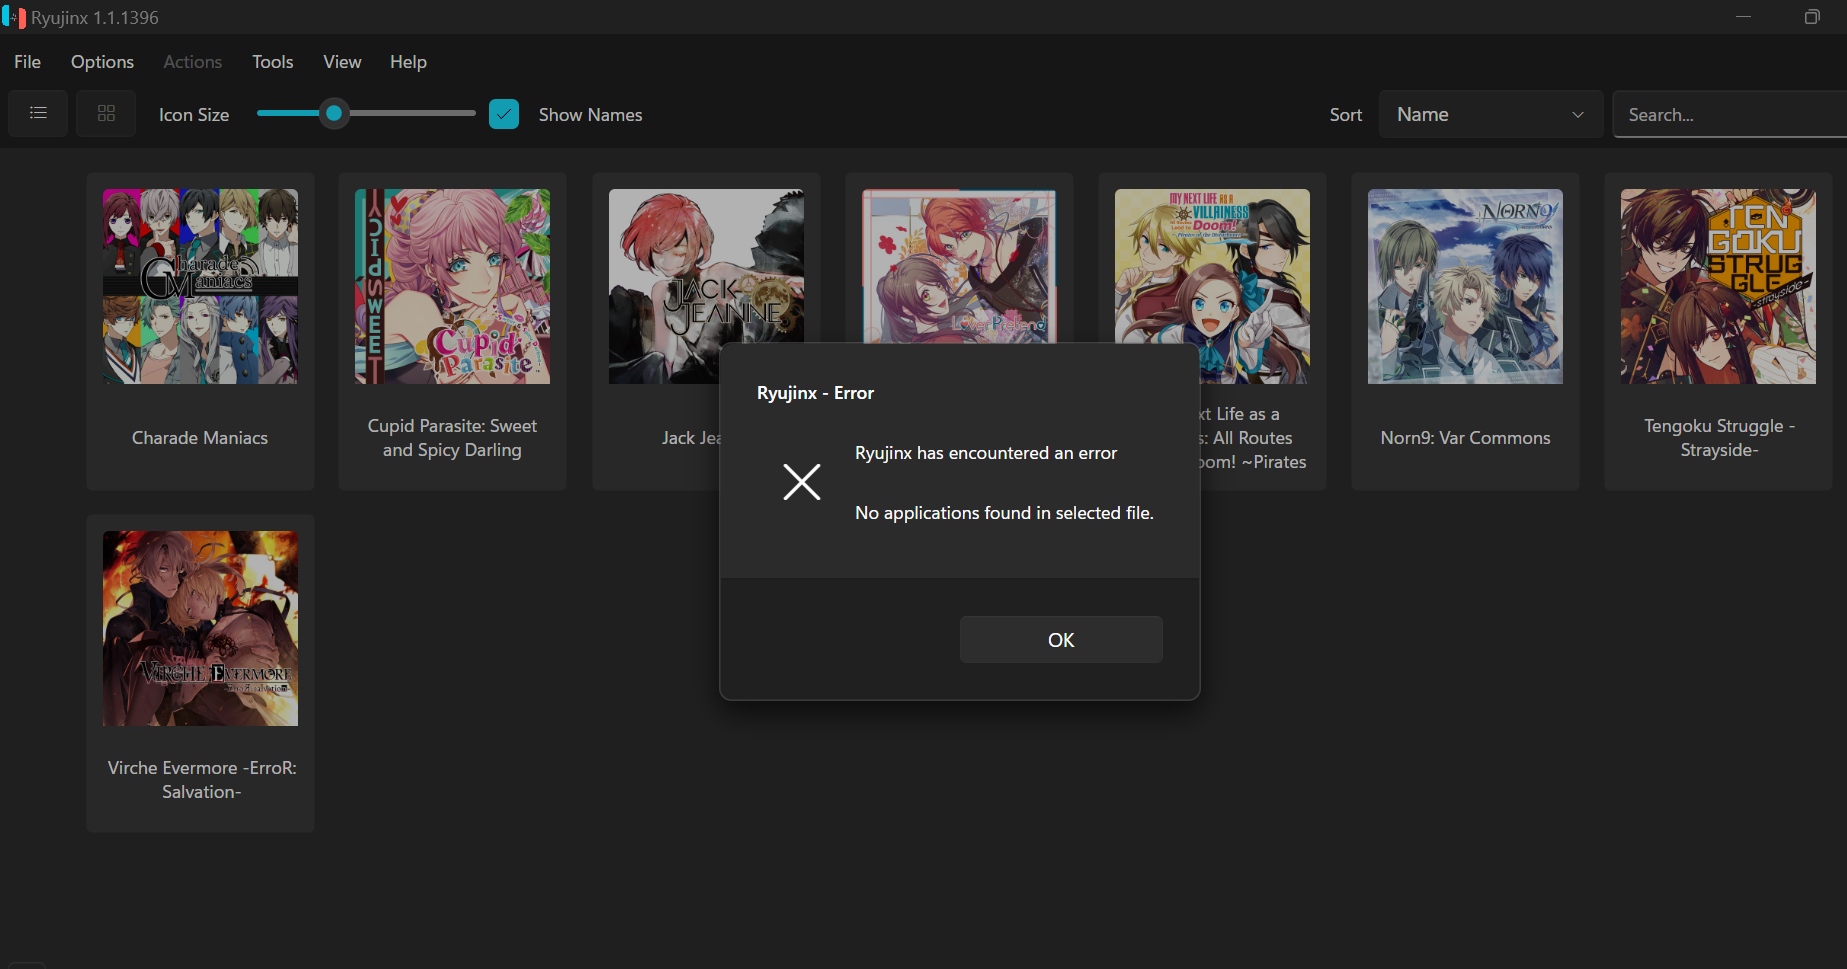Restore down the Ryujinx window

click(1812, 17)
